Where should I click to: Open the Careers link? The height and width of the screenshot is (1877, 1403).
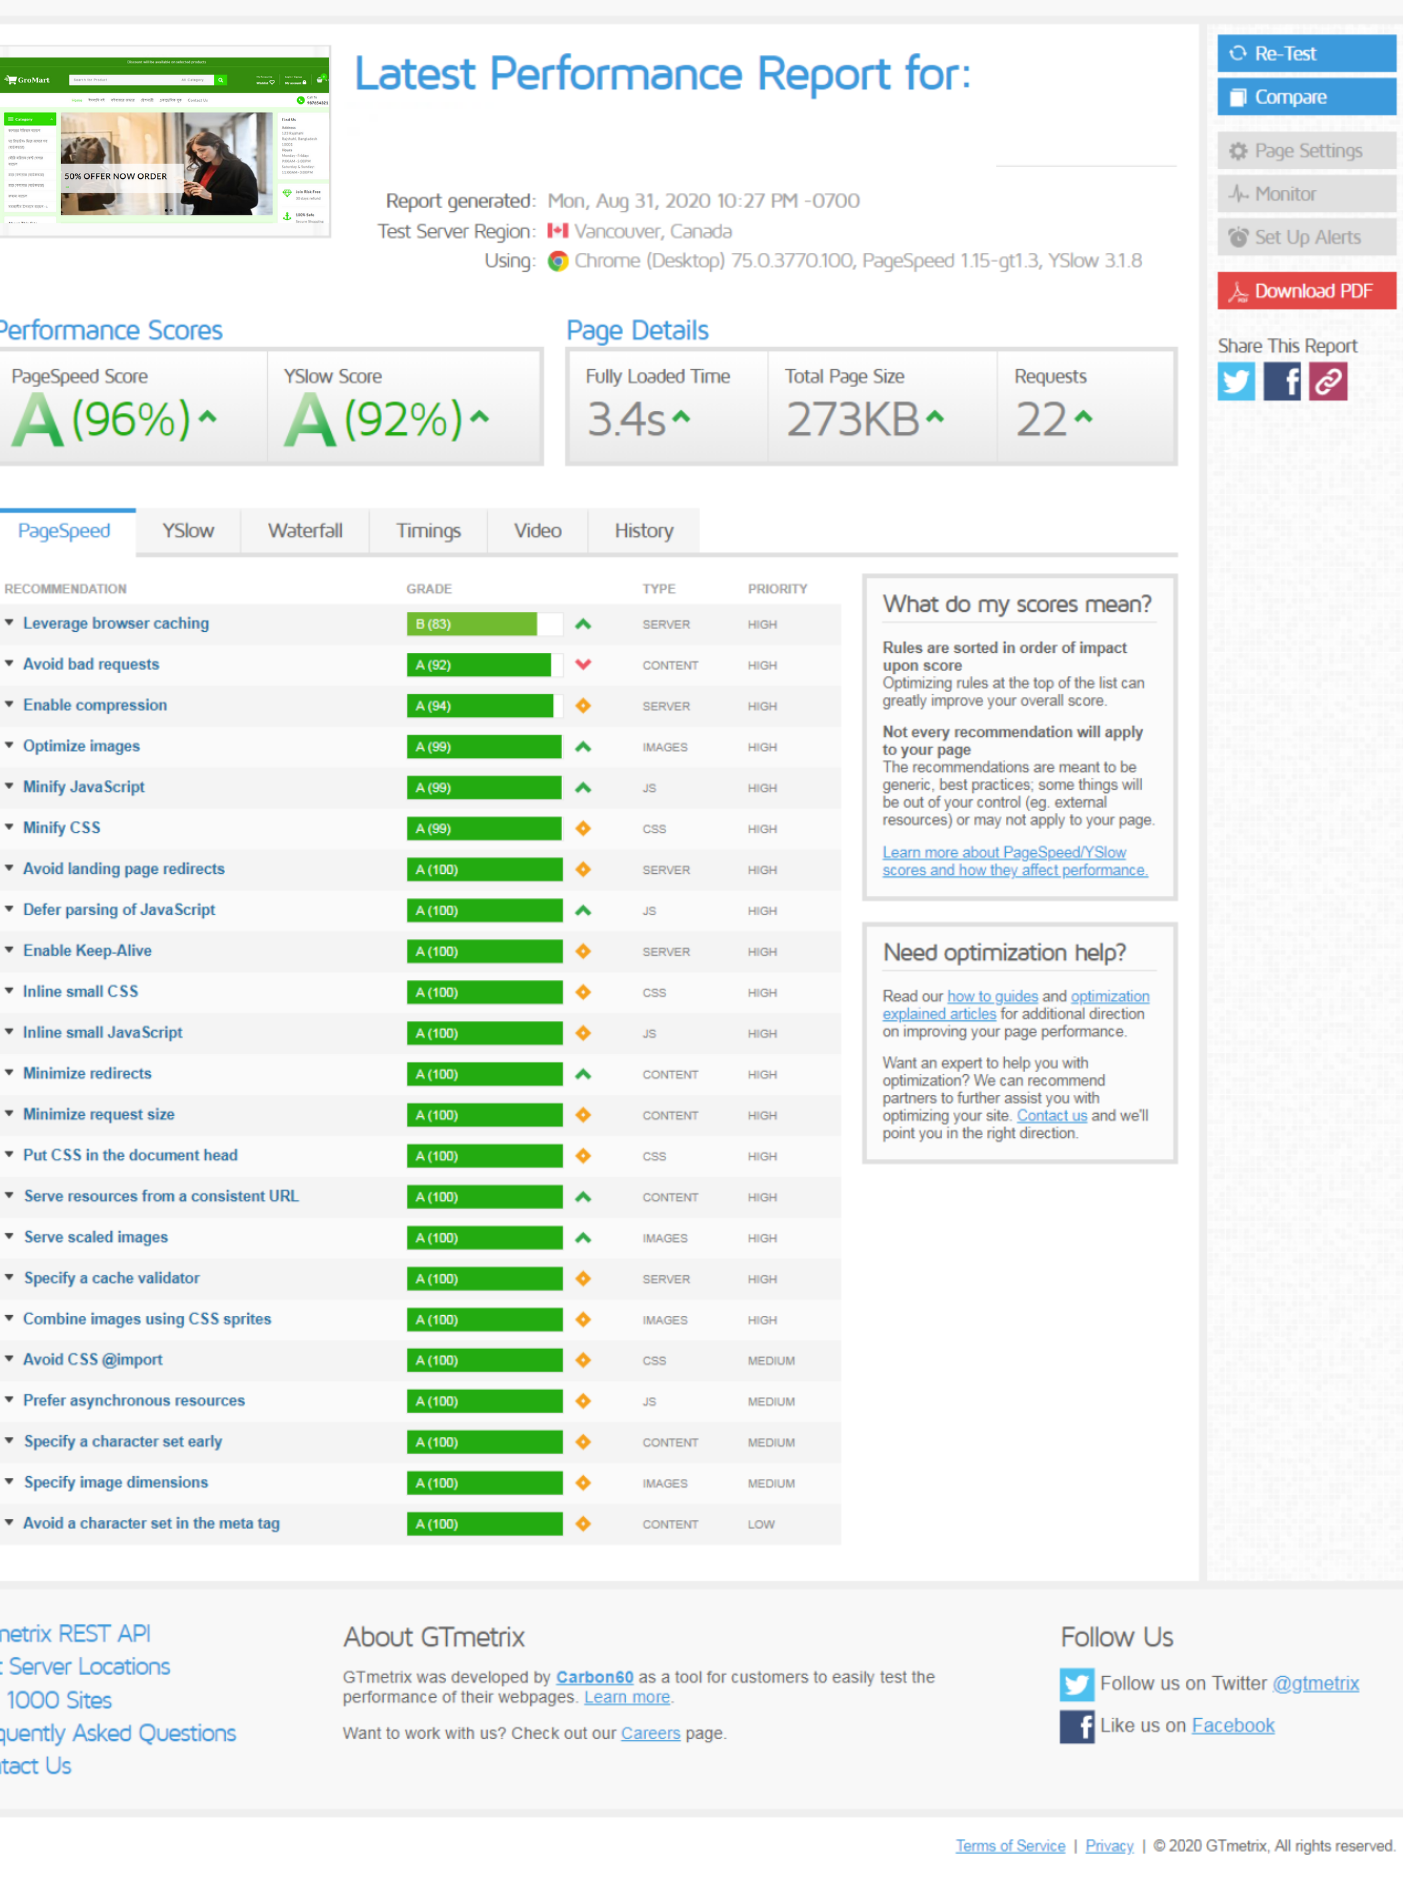tap(650, 1734)
